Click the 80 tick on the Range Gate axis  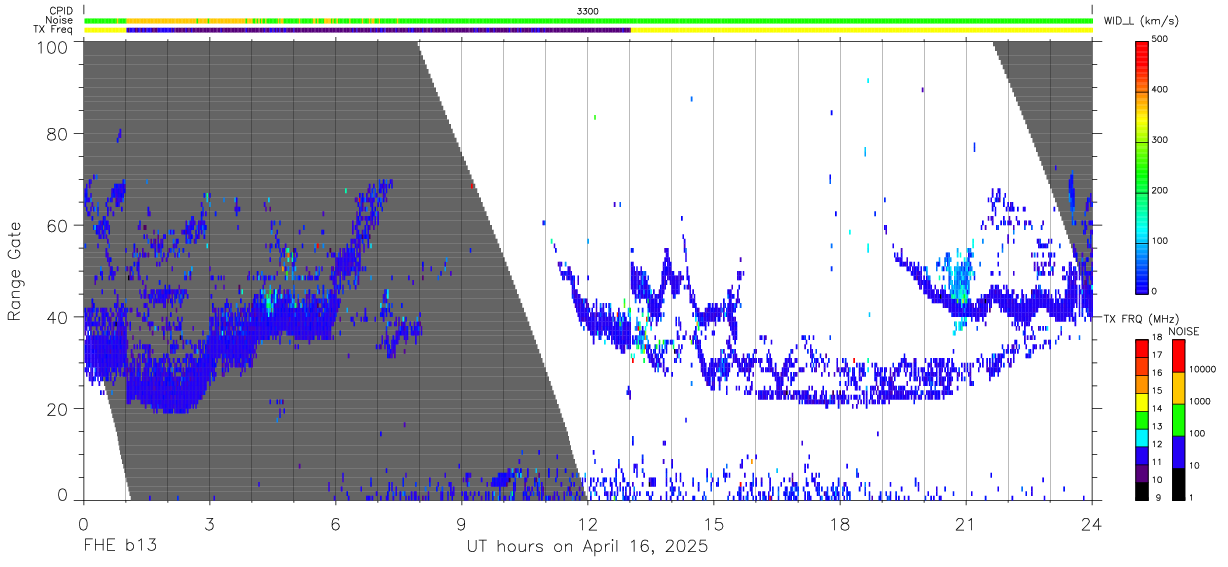point(58,134)
